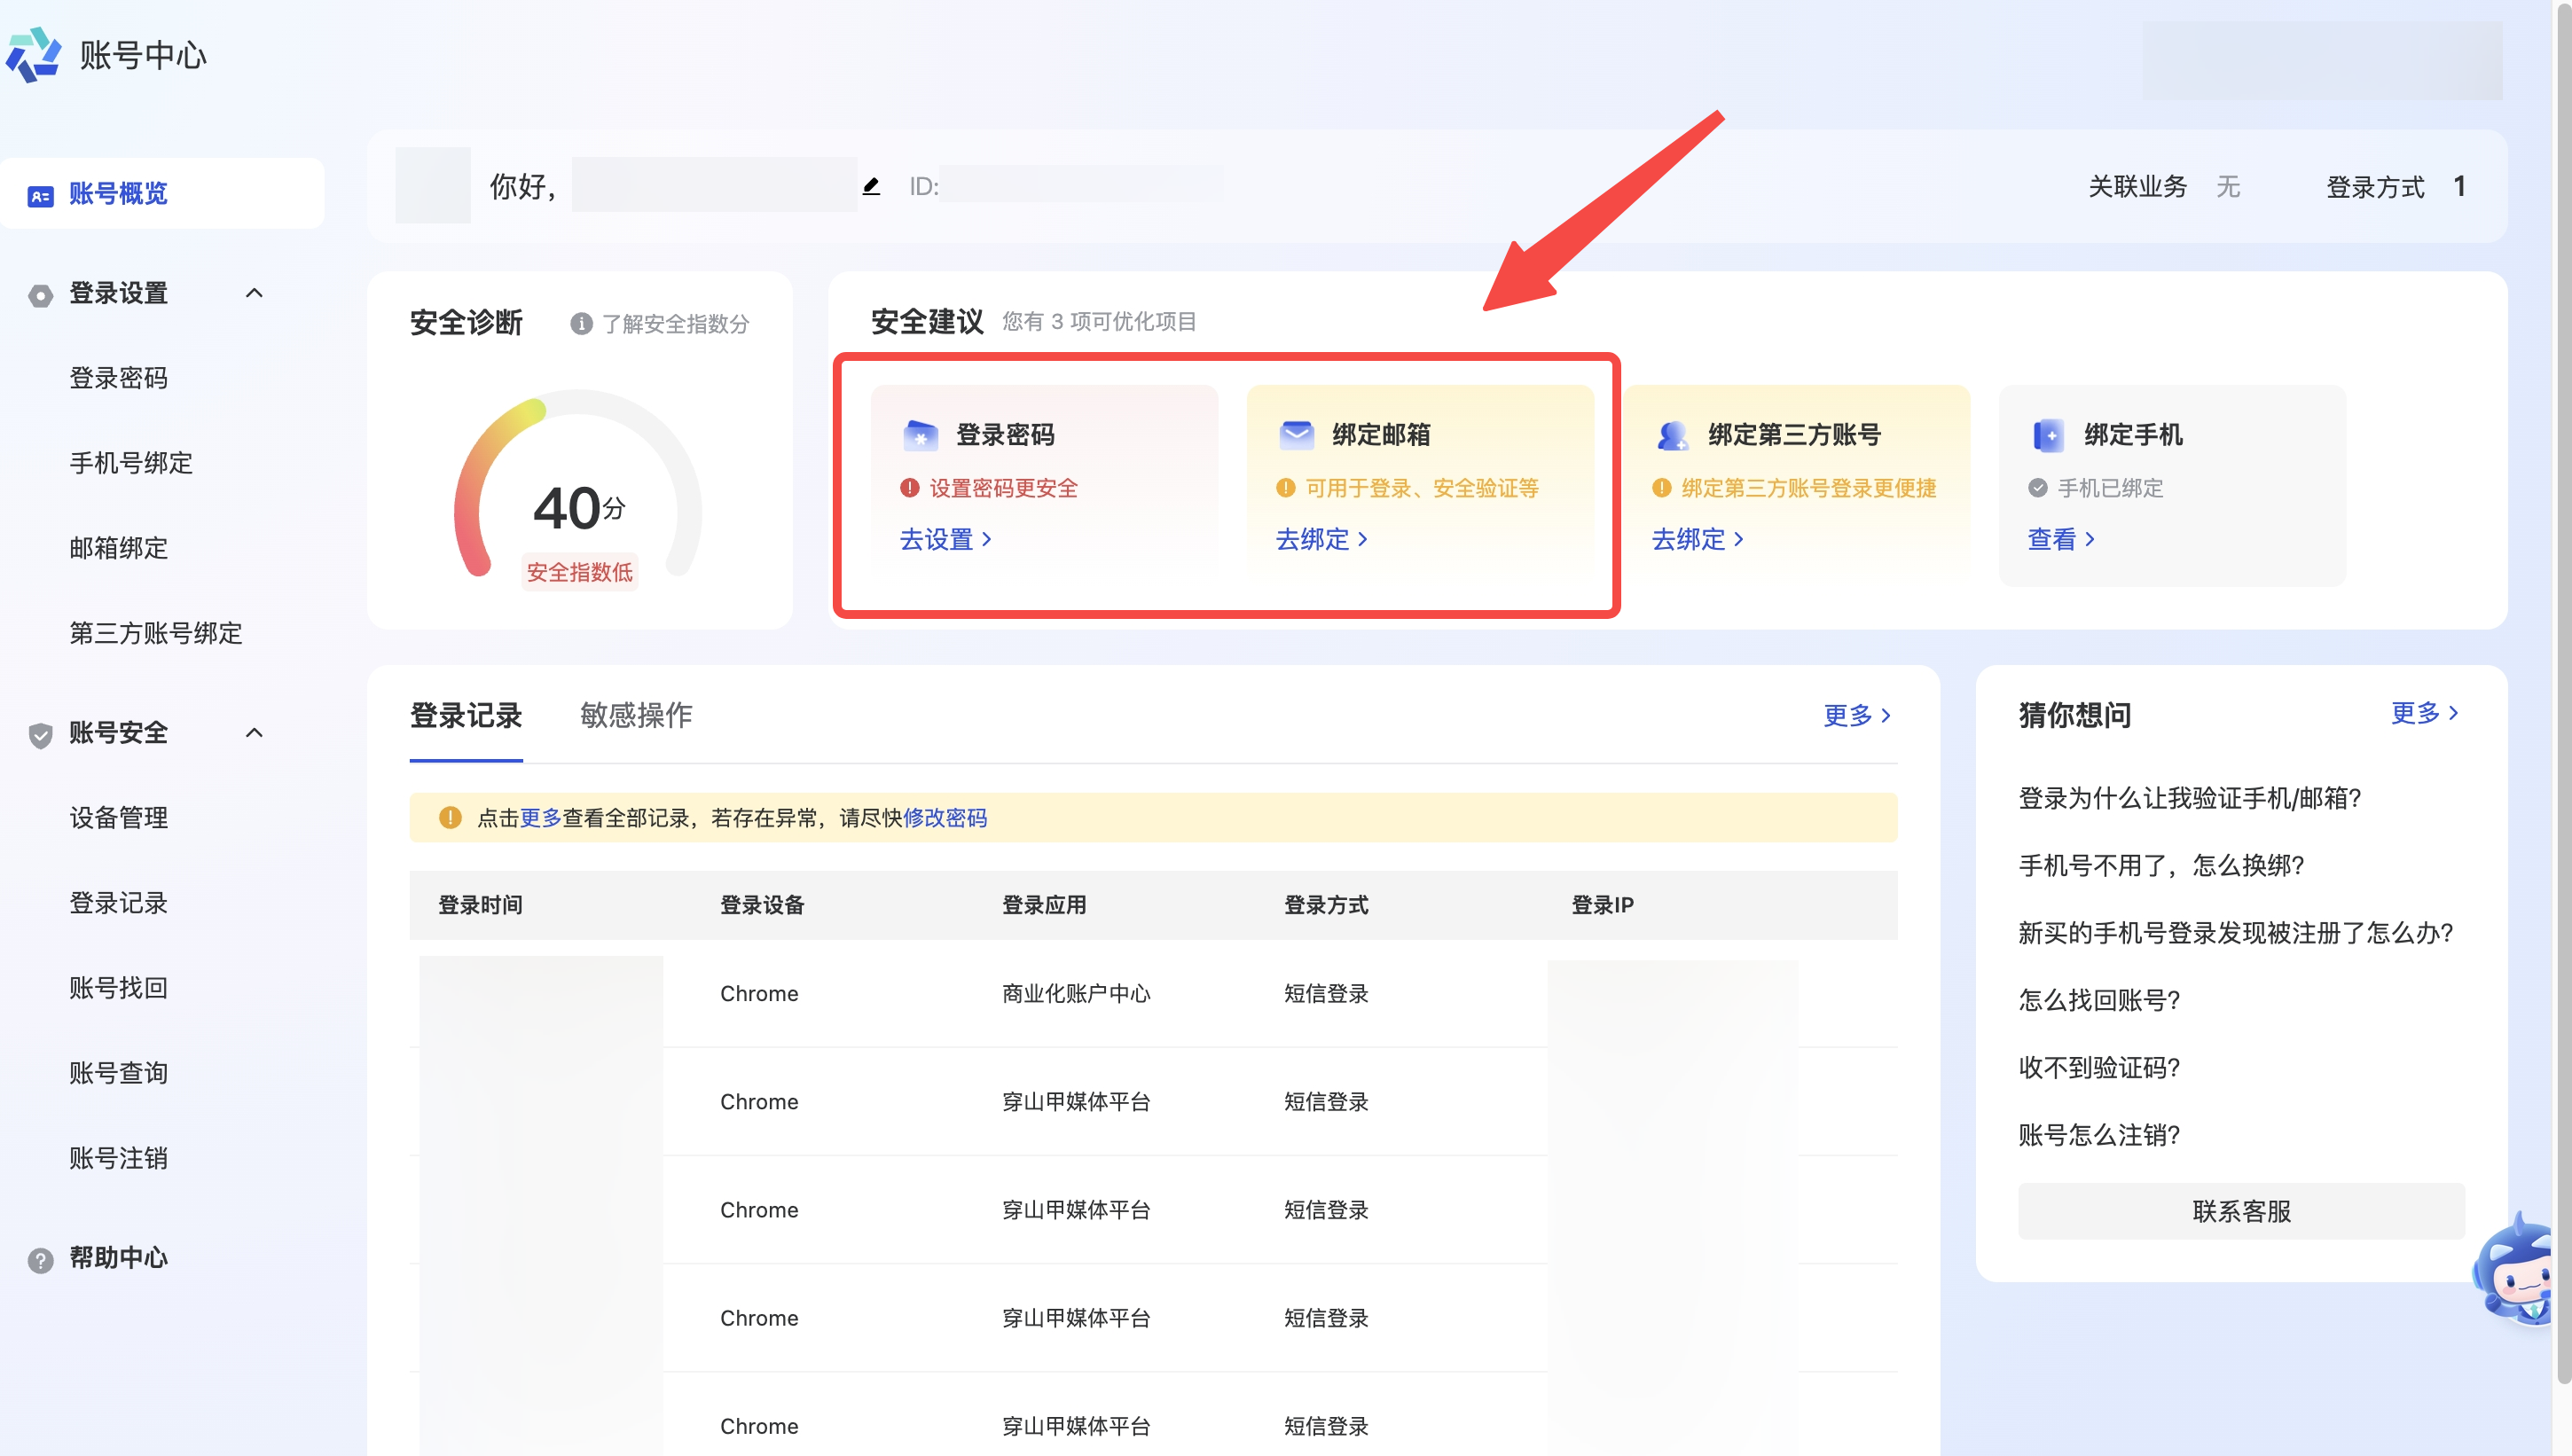
Task: Click the 绑定邮箱 envelope icon
Action: click(1296, 435)
